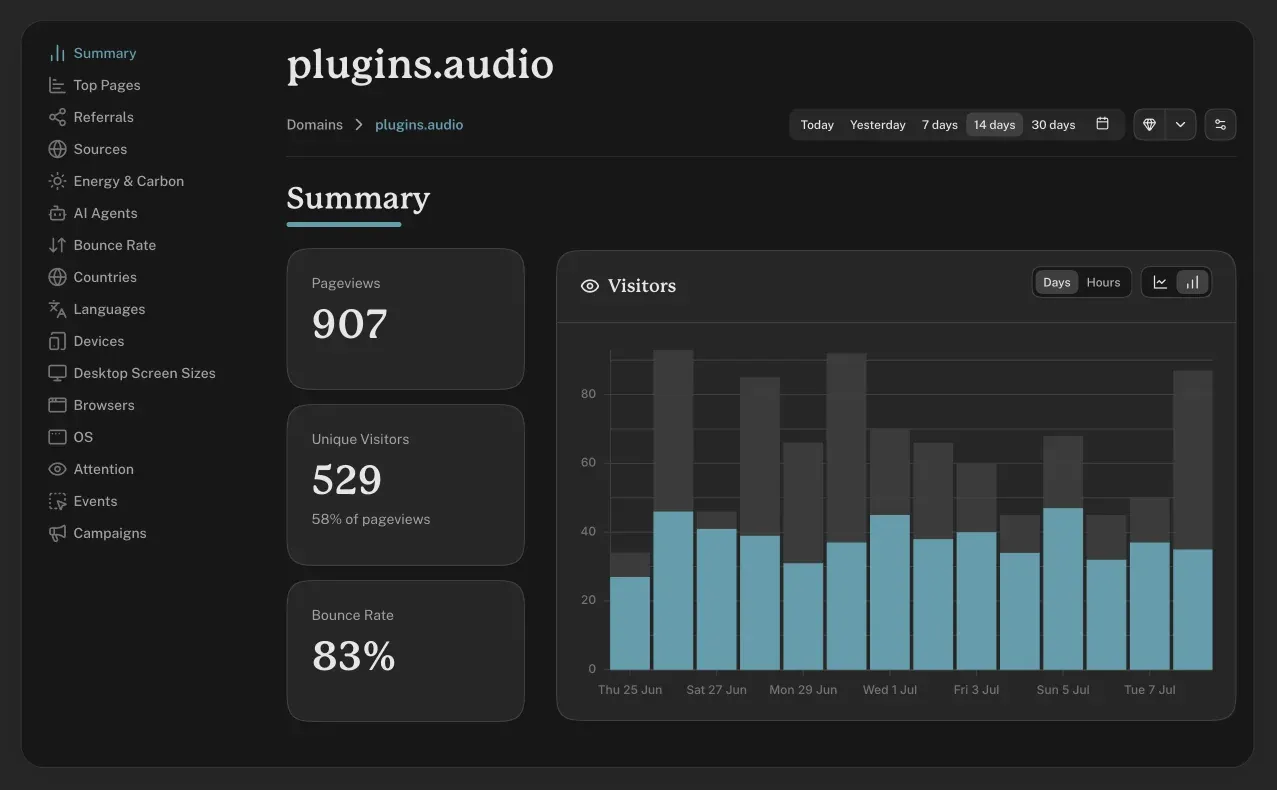Open the Languages report
Image resolution: width=1277 pixels, height=790 pixels.
tap(109, 309)
